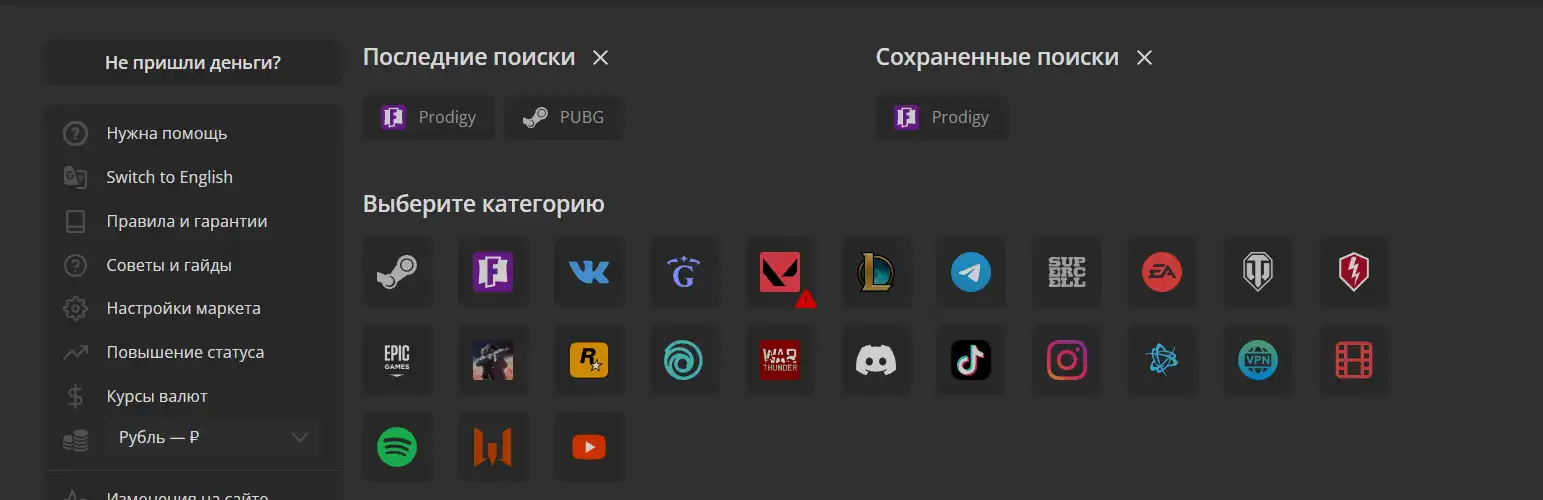
Task: Clear the Последние поиски list
Action: (x=600, y=58)
